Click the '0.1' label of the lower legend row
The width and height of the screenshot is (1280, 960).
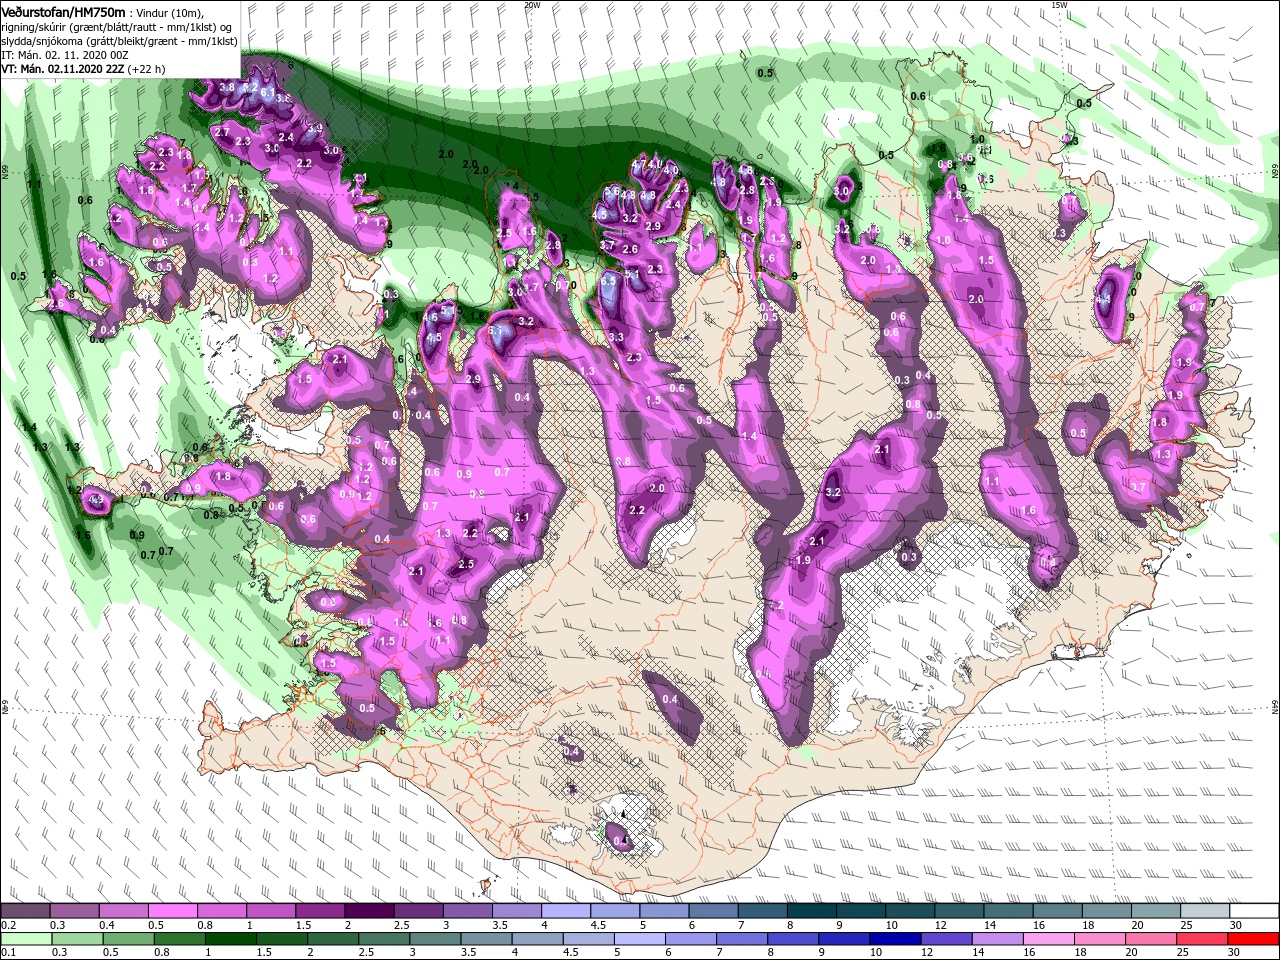(9, 952)
